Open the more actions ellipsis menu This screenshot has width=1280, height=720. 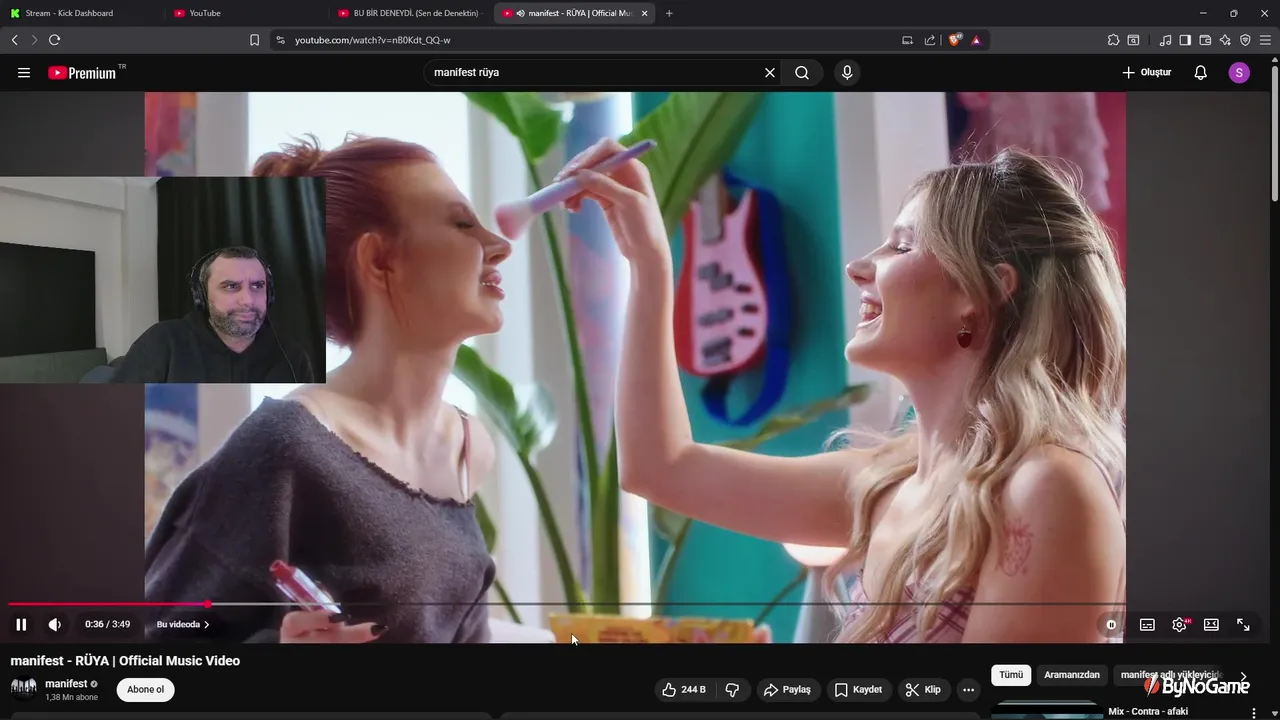point(968,690)
